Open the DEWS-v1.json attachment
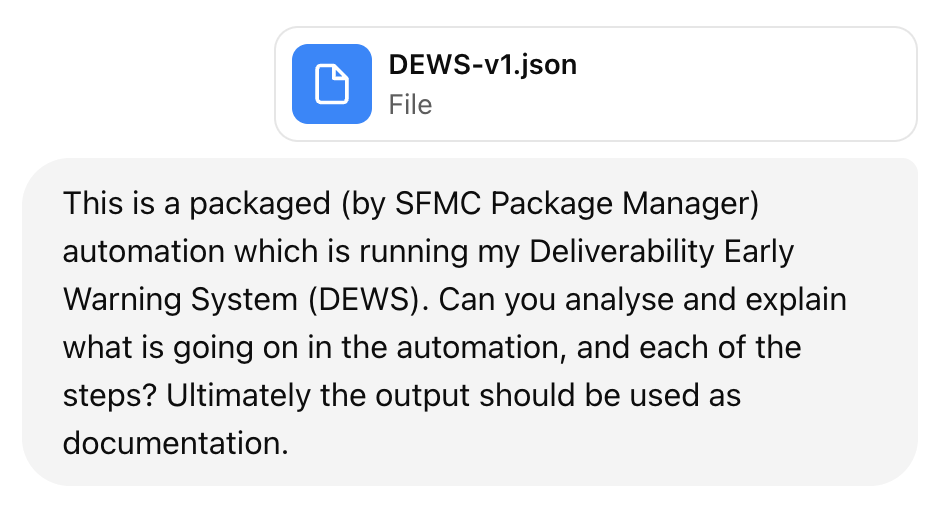Screen dimensions: 930x508 point(482,65)
